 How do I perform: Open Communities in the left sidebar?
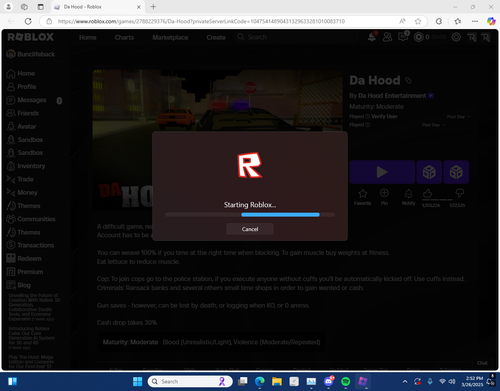point(31,219)
